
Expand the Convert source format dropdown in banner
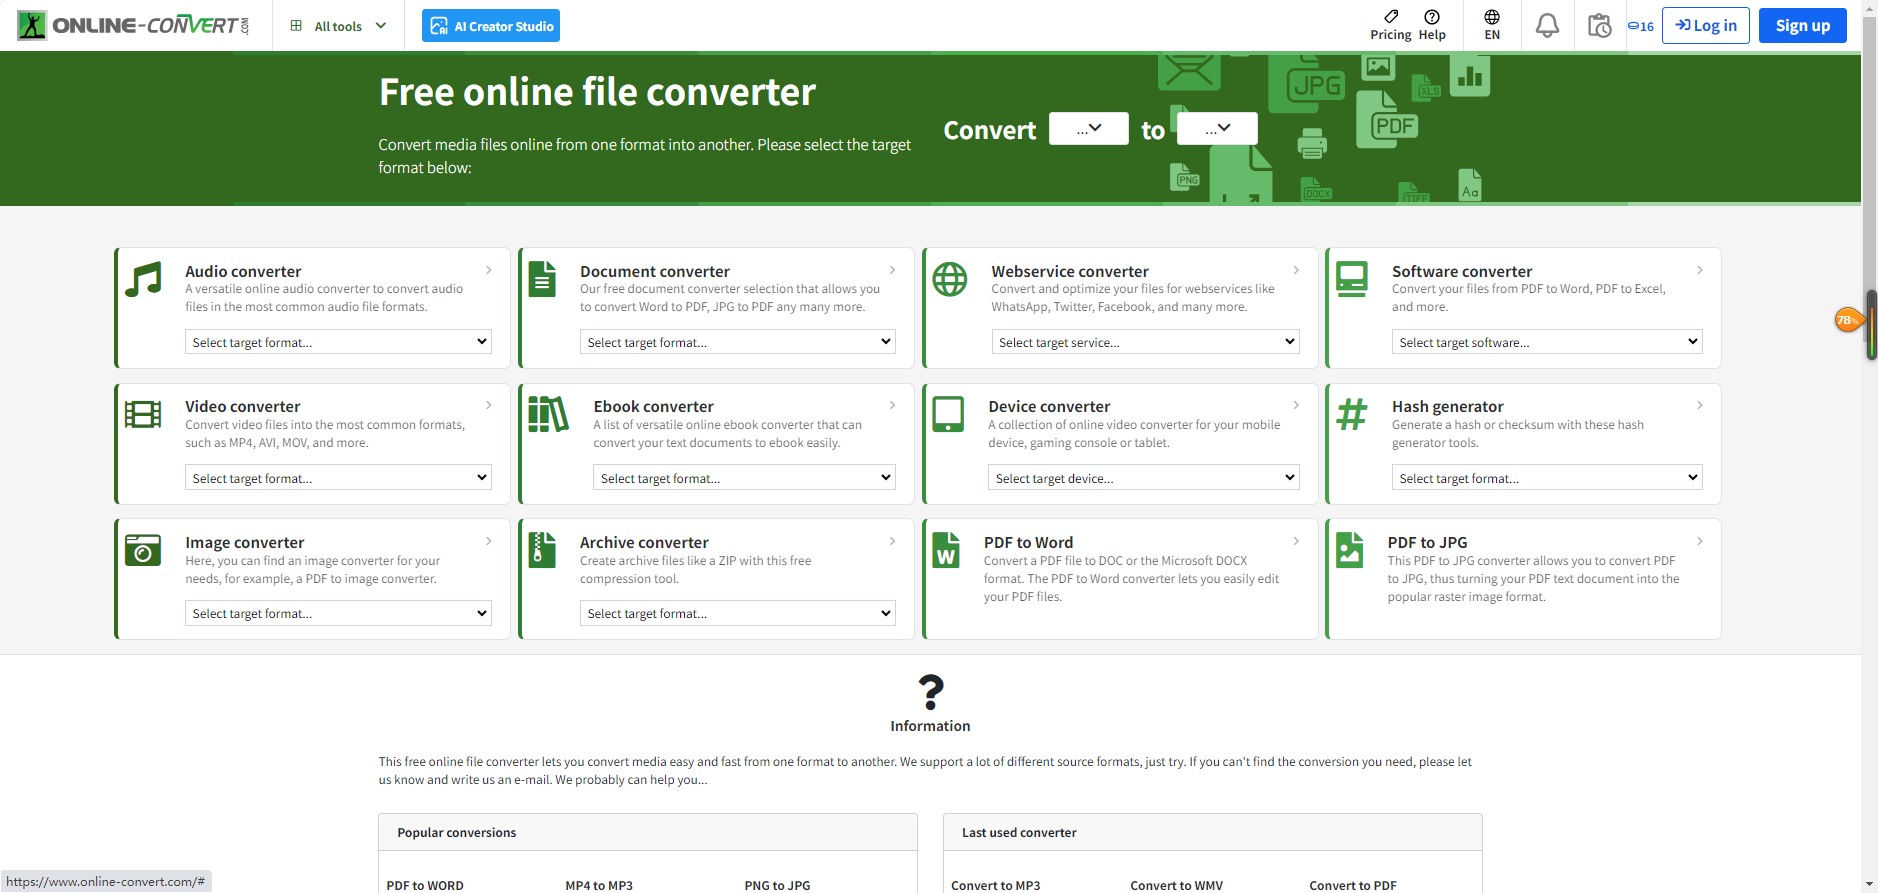click(x=1088, y=129)
